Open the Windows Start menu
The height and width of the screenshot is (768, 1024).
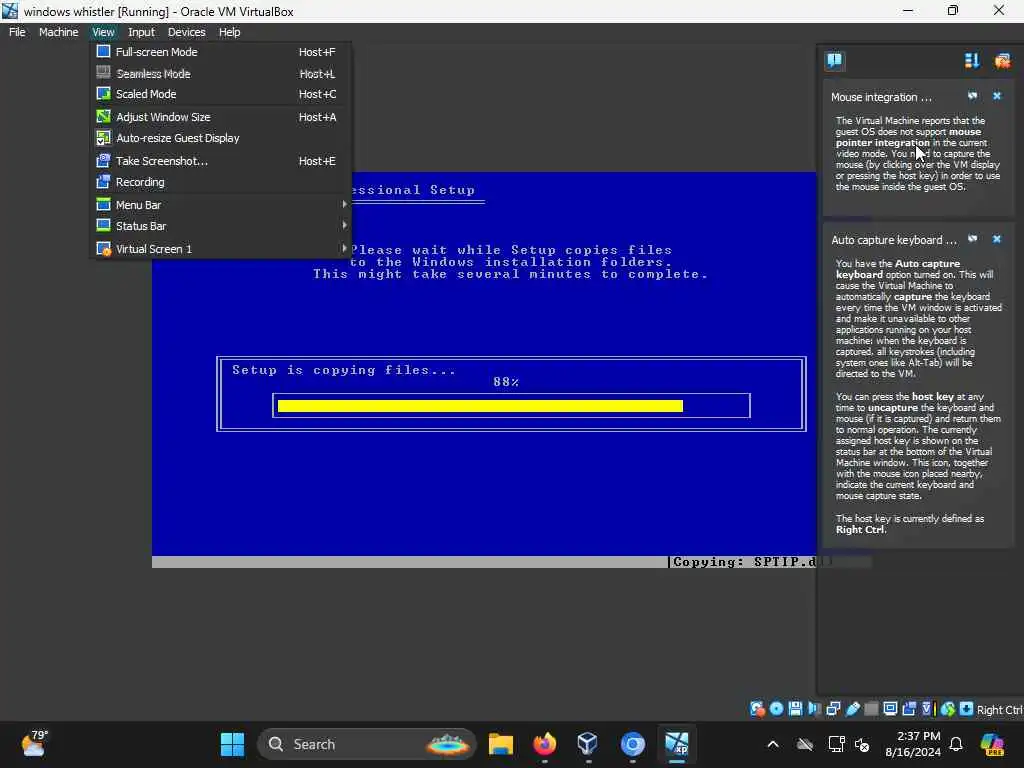coord(232,744)
